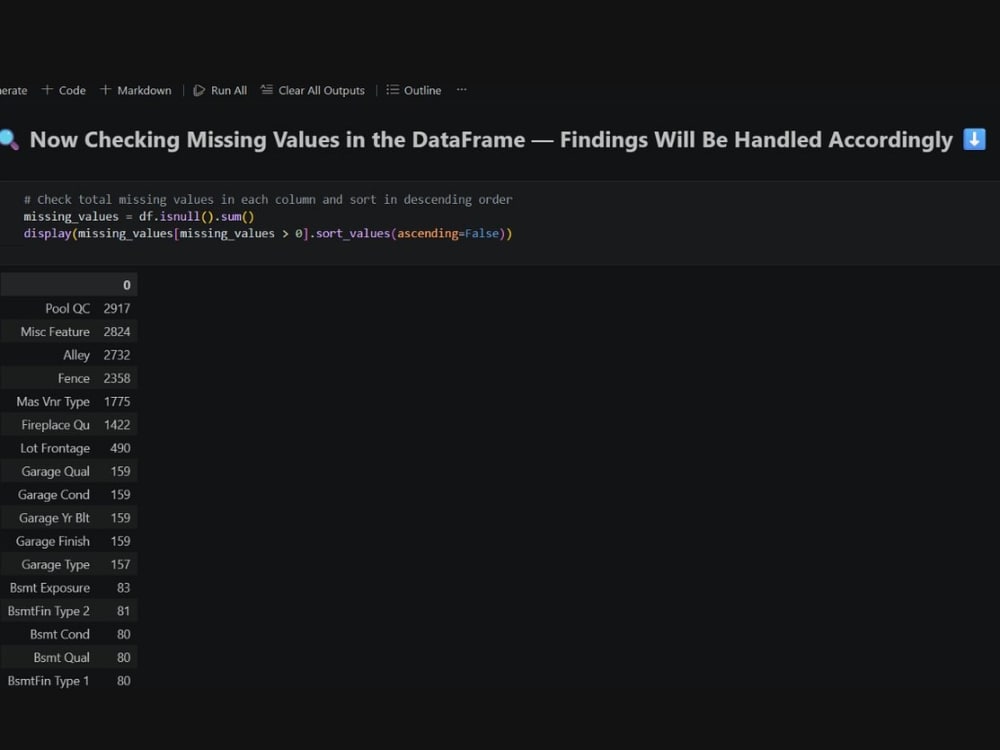Image resolution: width=1000 pixels, height=750 pixels.
Task: Select the markdown heading about Missing Values
Action: [x=491, y=140]
